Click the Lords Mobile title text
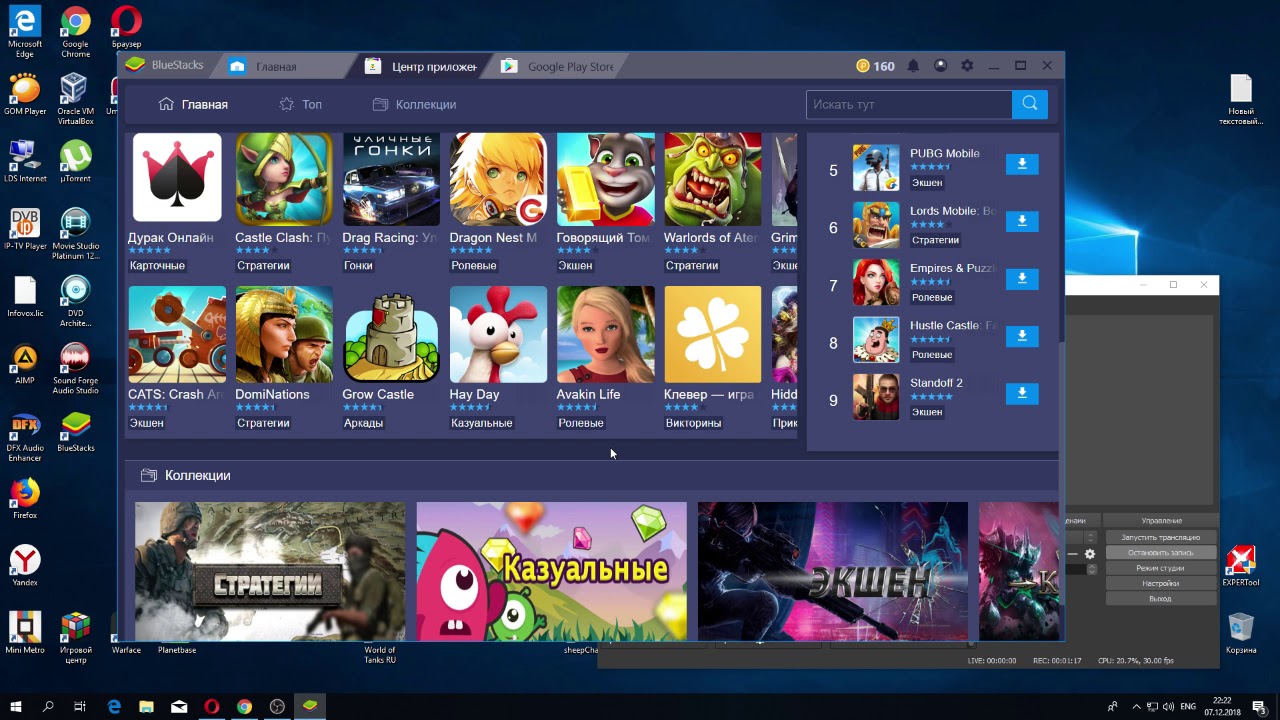This screenshot has width=1280, height=720. [953, 211]
